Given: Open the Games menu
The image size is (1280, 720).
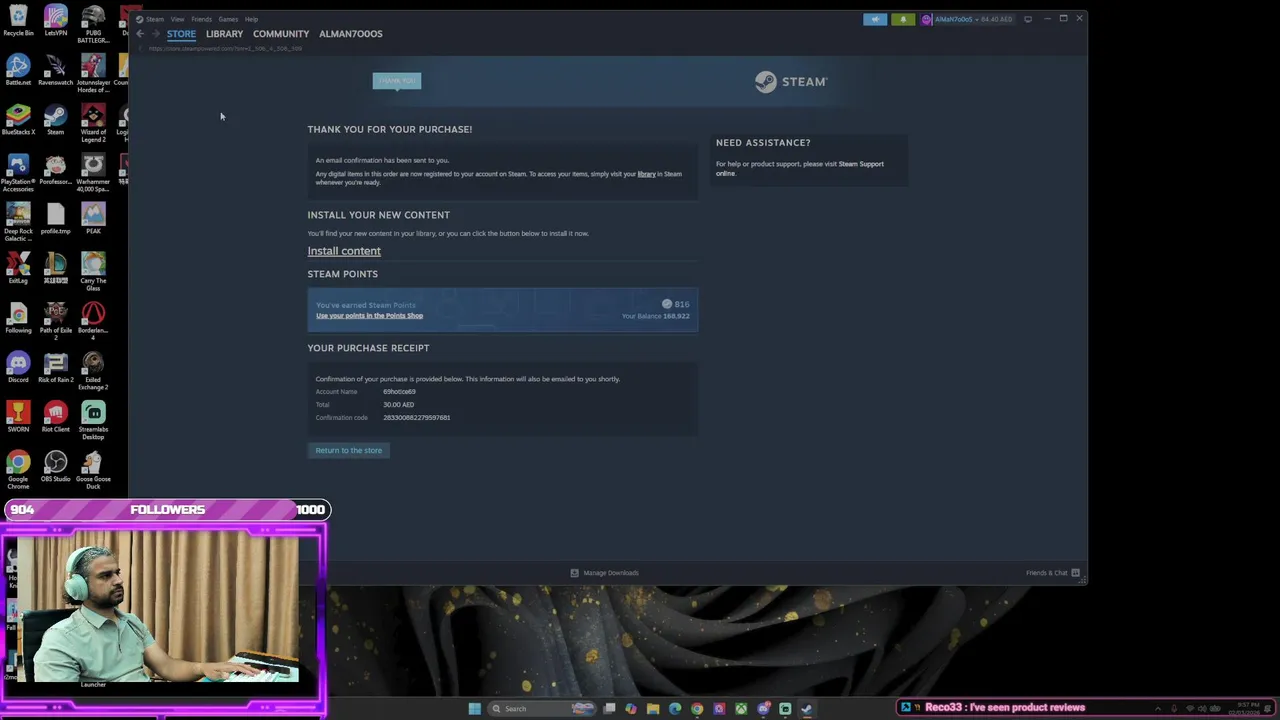Looking at the screenshot, I should 228,19.
